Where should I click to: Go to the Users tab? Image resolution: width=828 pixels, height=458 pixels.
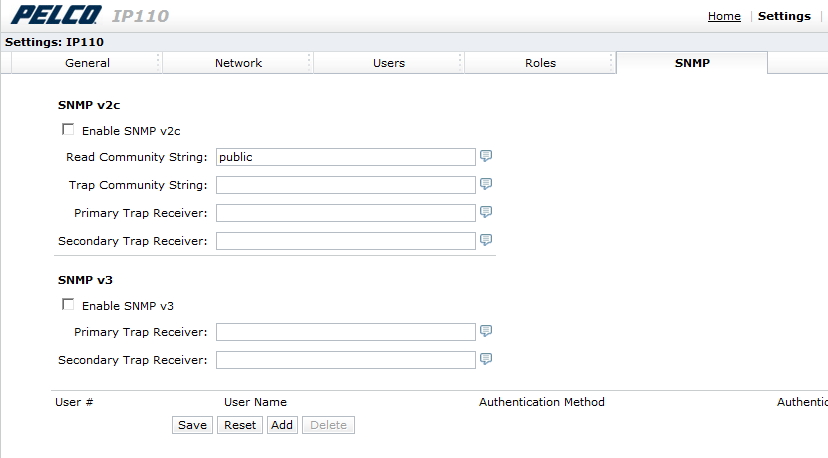click(x=388, y=63)
